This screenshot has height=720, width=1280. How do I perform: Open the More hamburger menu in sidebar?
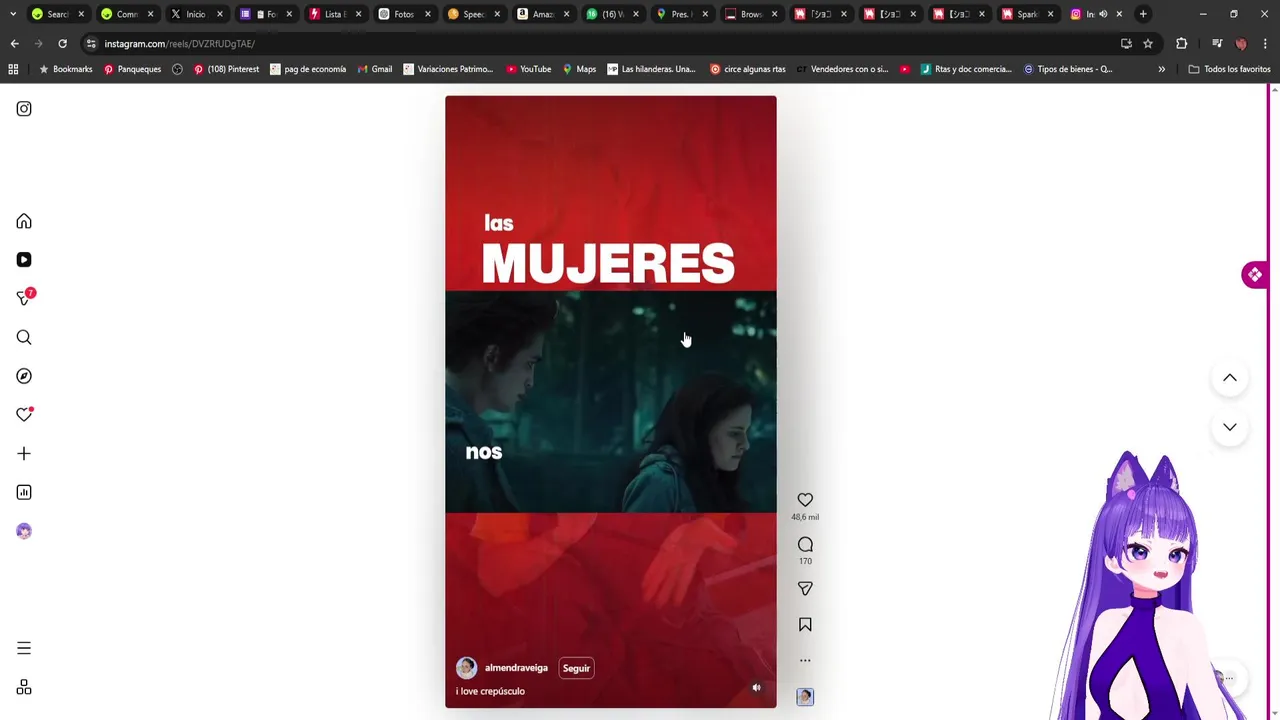coord(24,648)
